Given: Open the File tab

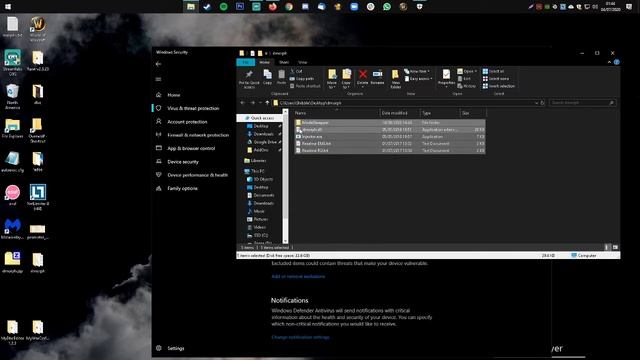Looking at the screenshot, I should (x=246, y=62).
